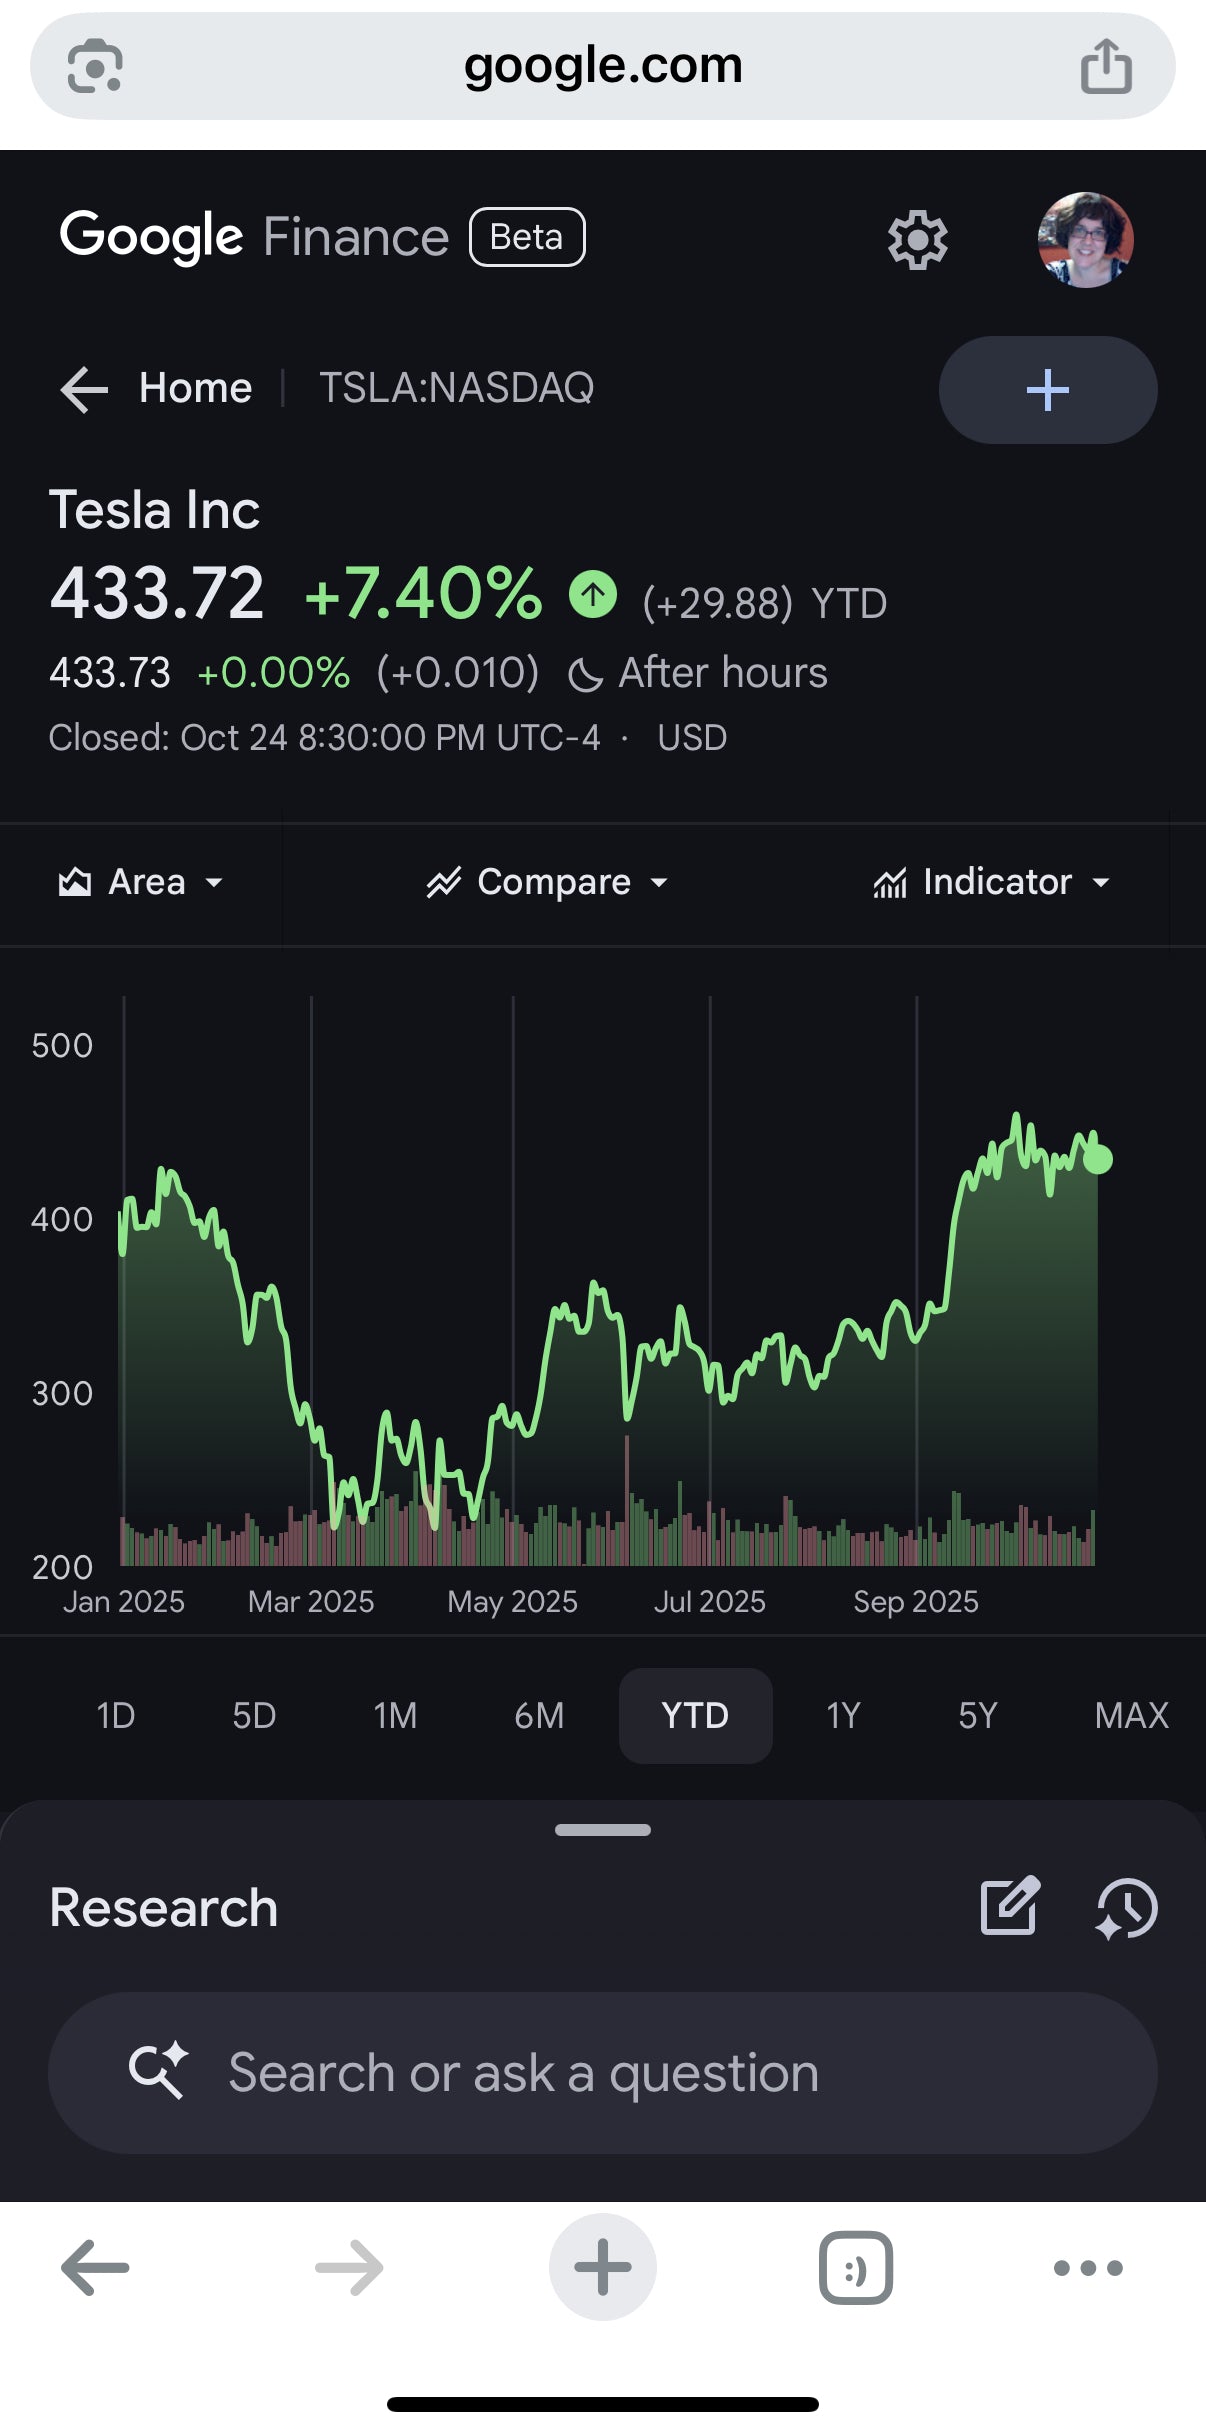This screenshot has width=1206, height=2436.
Task: Focus the Search or ask a question field
Action: [603, 2073]
